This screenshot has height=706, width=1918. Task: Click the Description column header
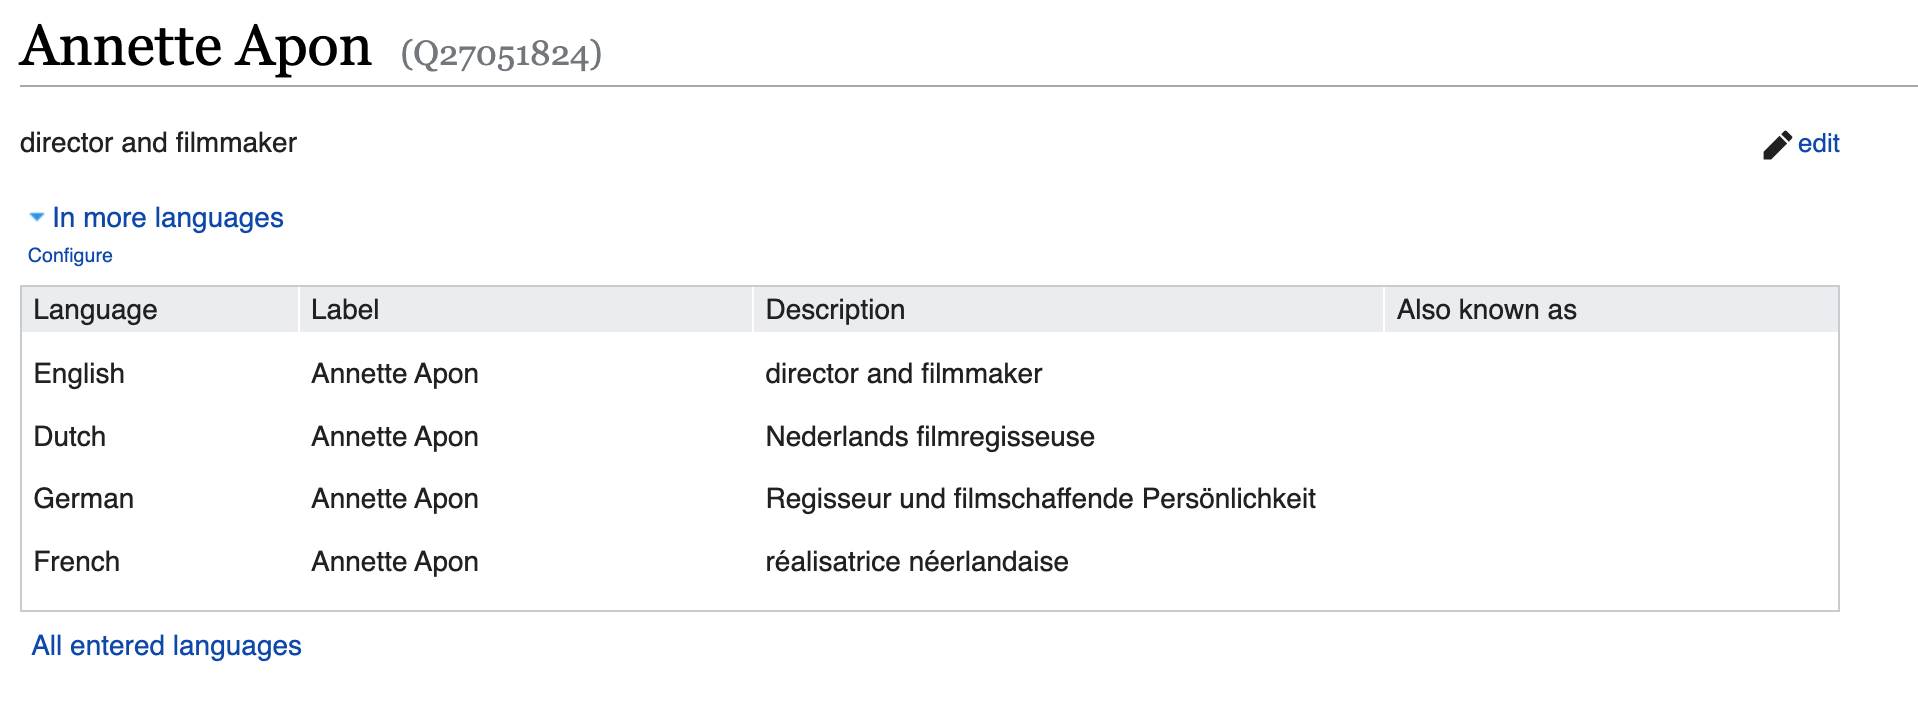(x=835, y=310)
